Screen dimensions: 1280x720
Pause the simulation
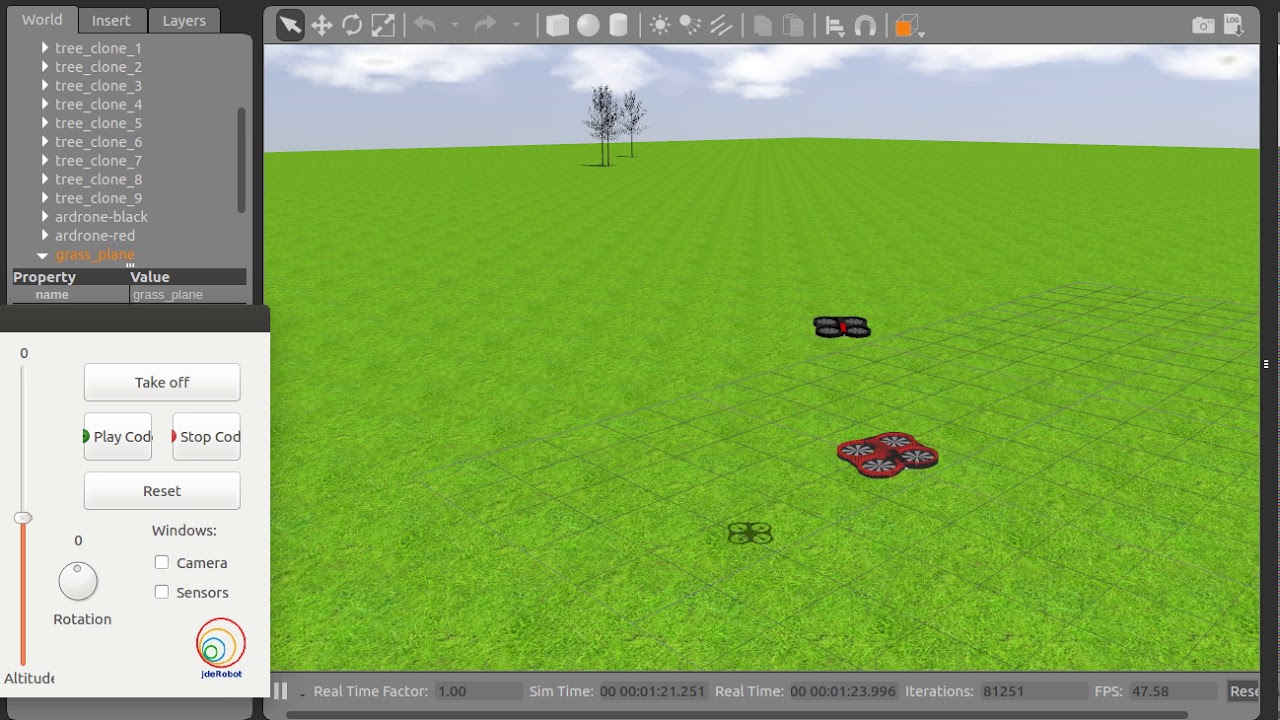click(x=281, y=691)
